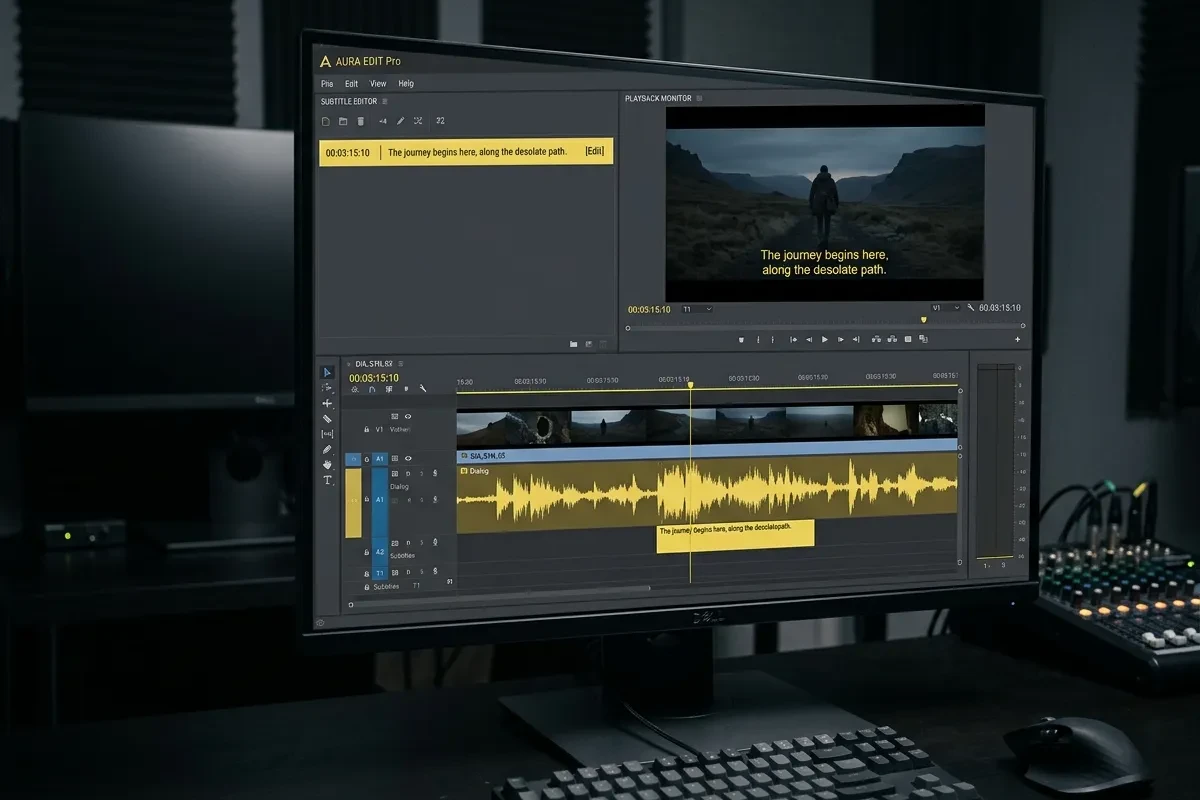Click the plus button editor icon
This screenshot has width=1200, height=800.
tap(1017, 340)
